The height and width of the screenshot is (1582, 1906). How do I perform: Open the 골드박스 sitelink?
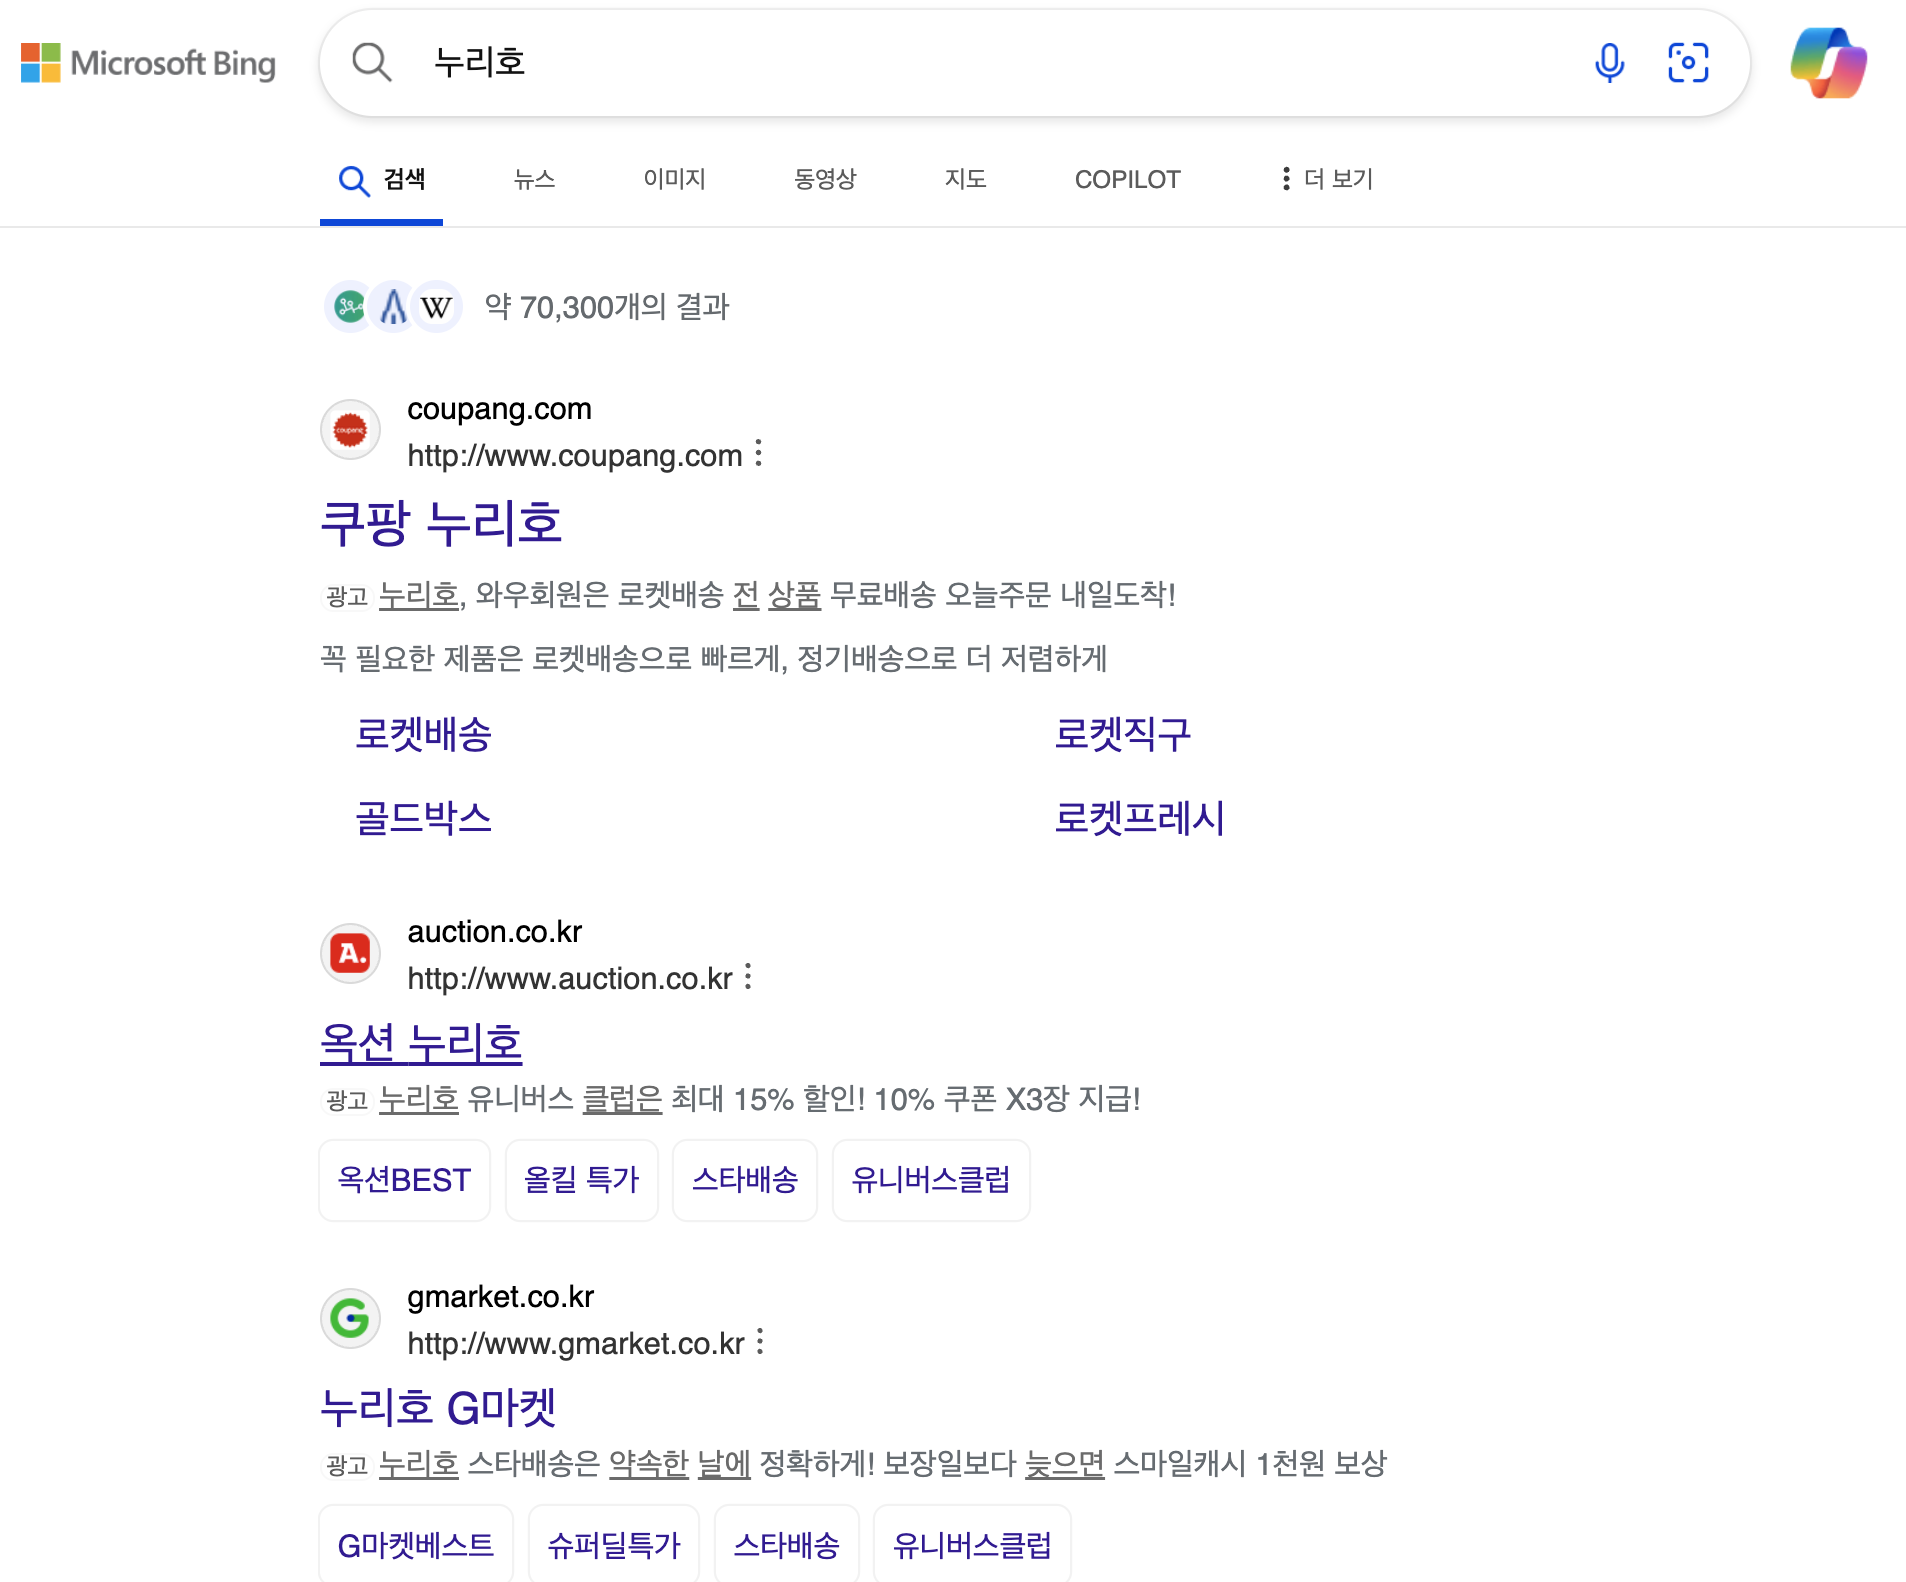coord(424,818)
